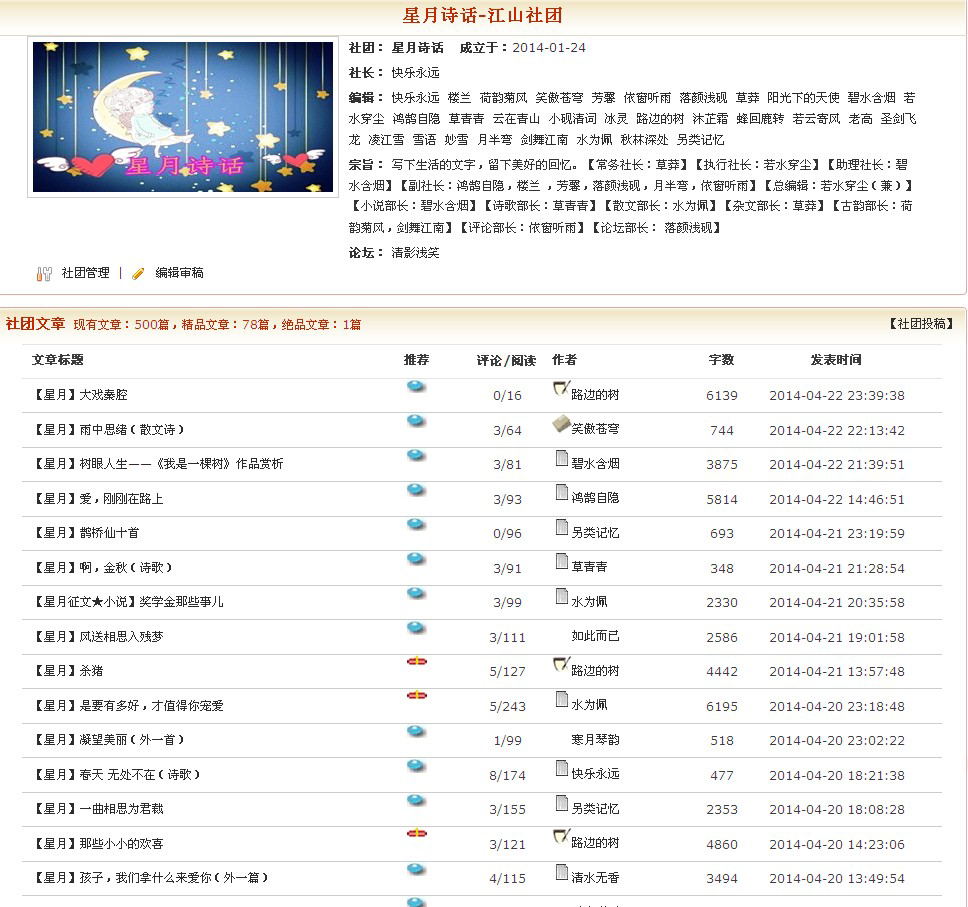Image resolution: width=968 pixels, height=907 pixels.
Task: Click timestamp 2014-04-22 23:39:38
Action: [x=837, y=395]
